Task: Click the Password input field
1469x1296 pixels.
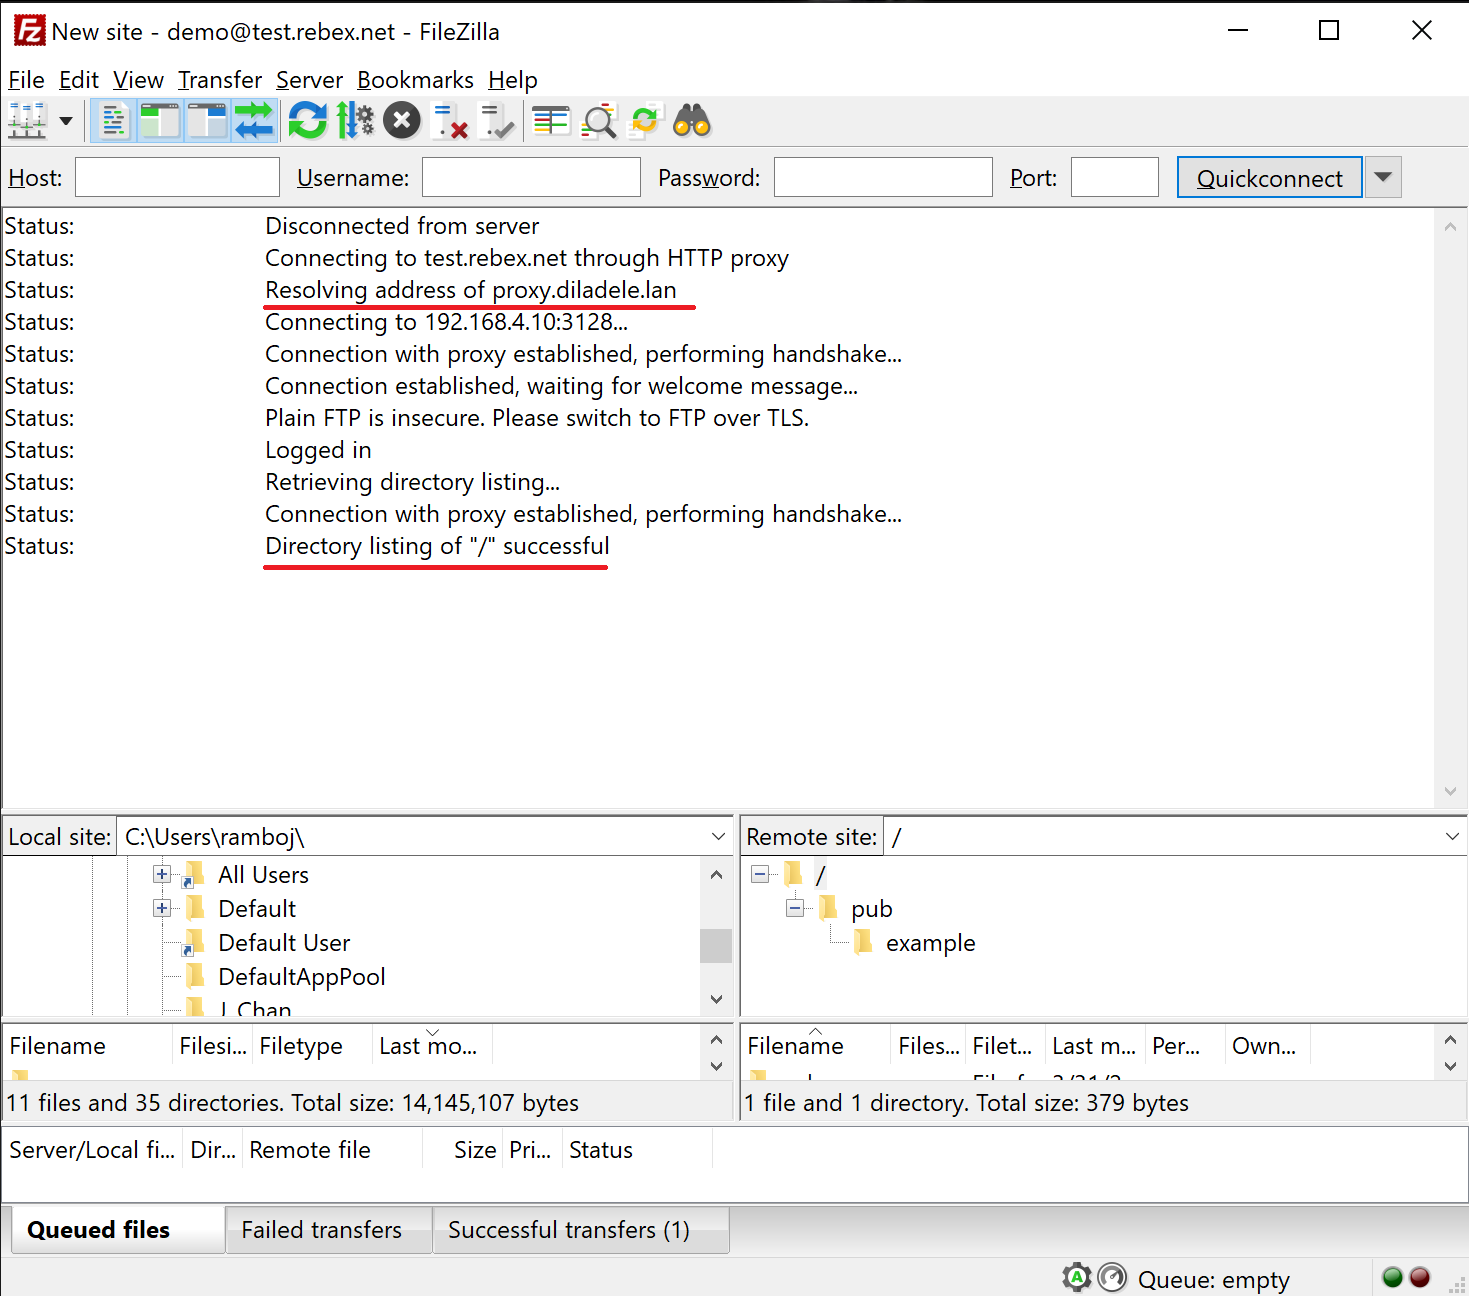Action: tap(883, 177)
